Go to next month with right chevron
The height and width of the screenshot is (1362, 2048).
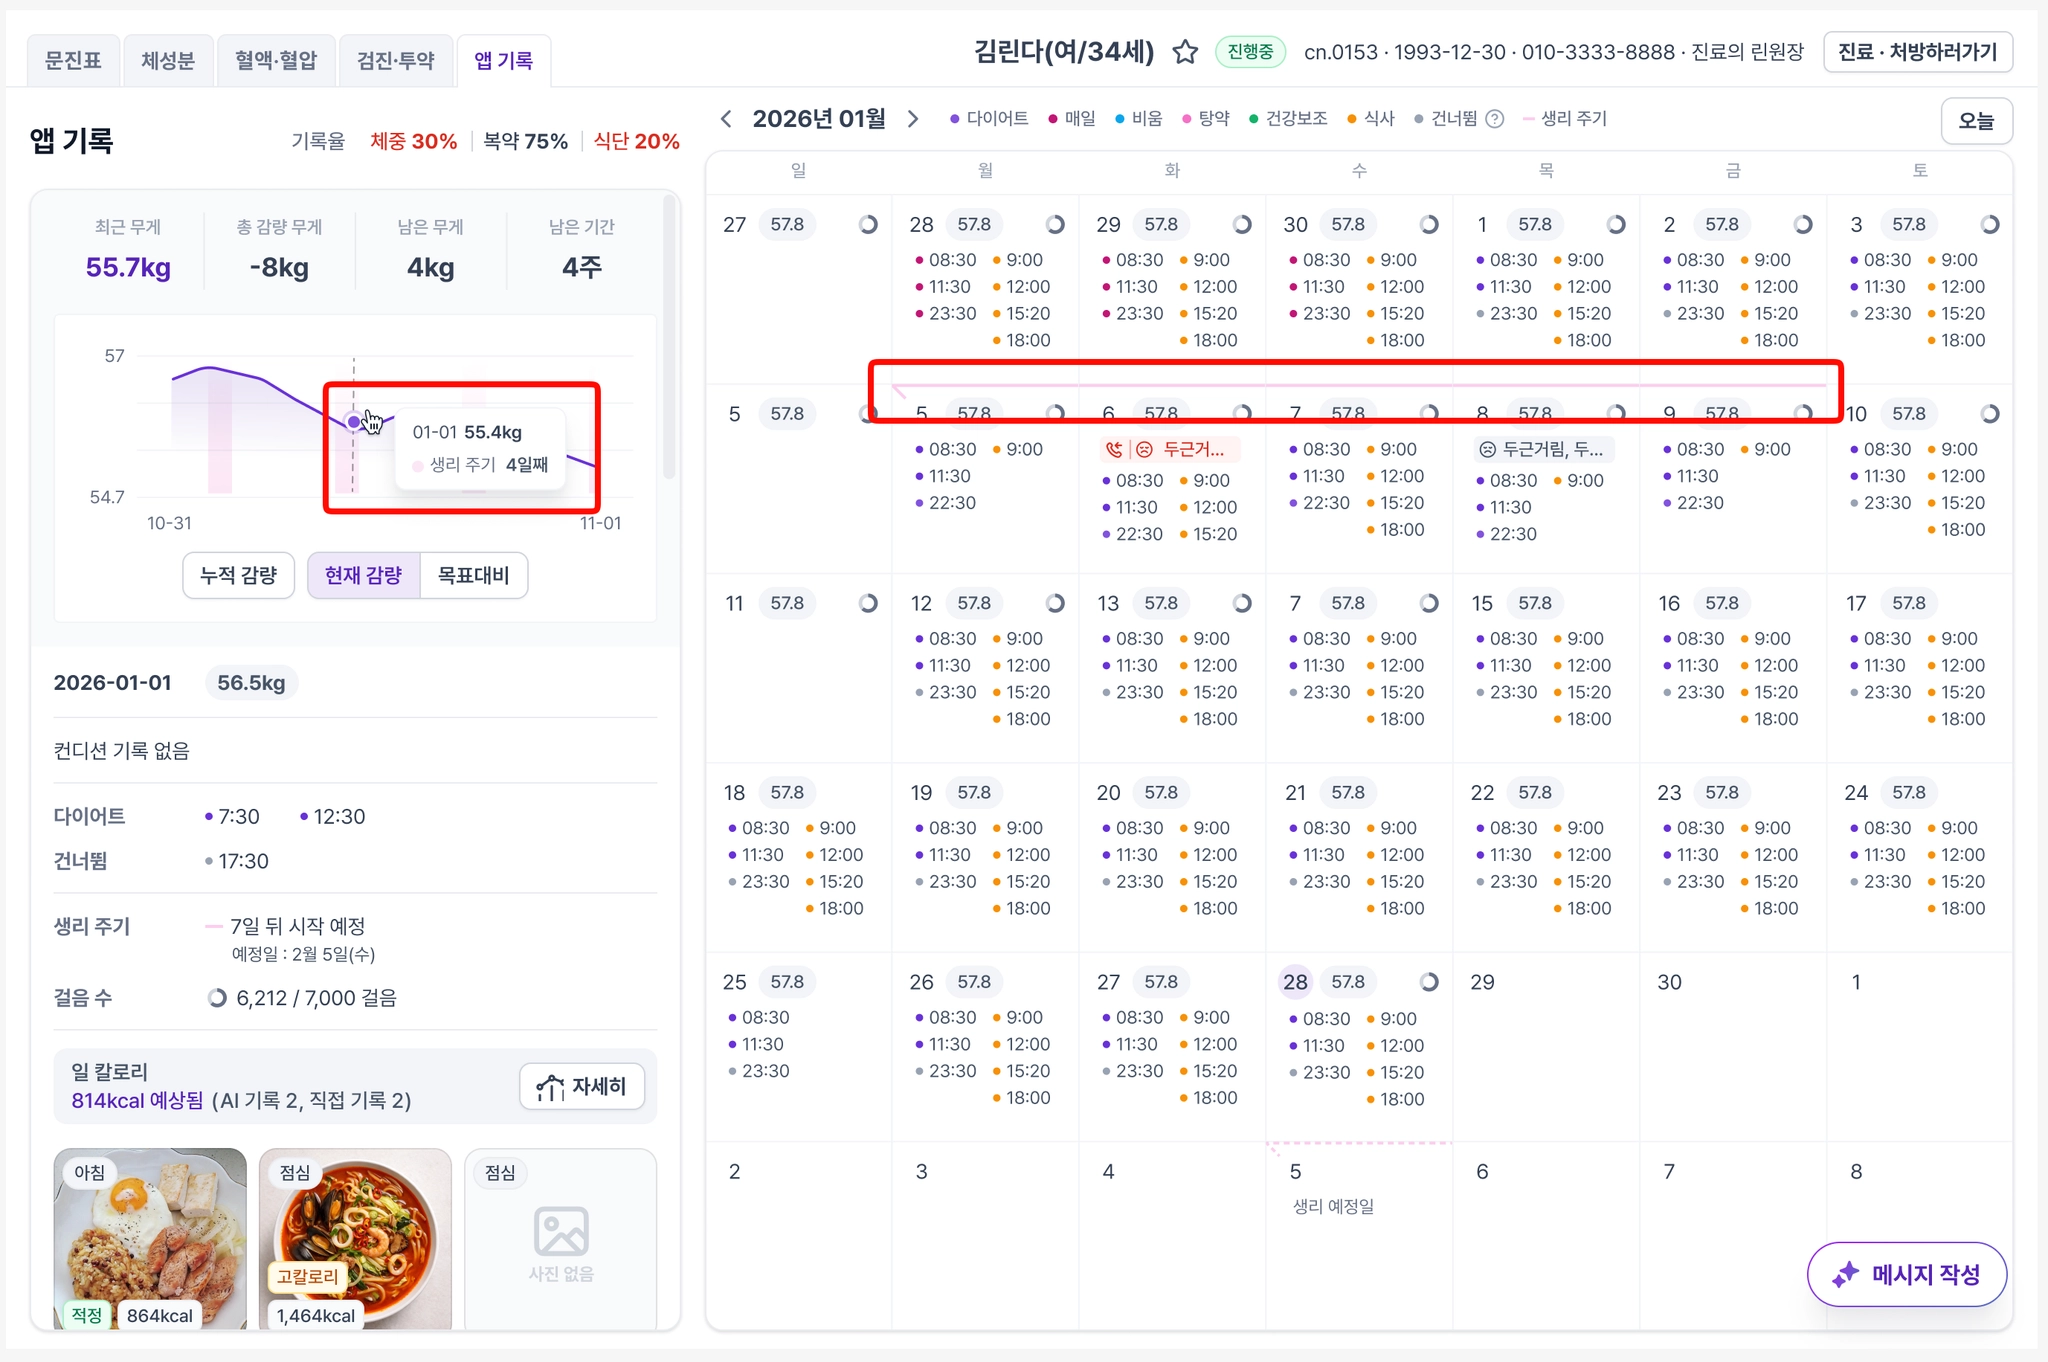912,119
